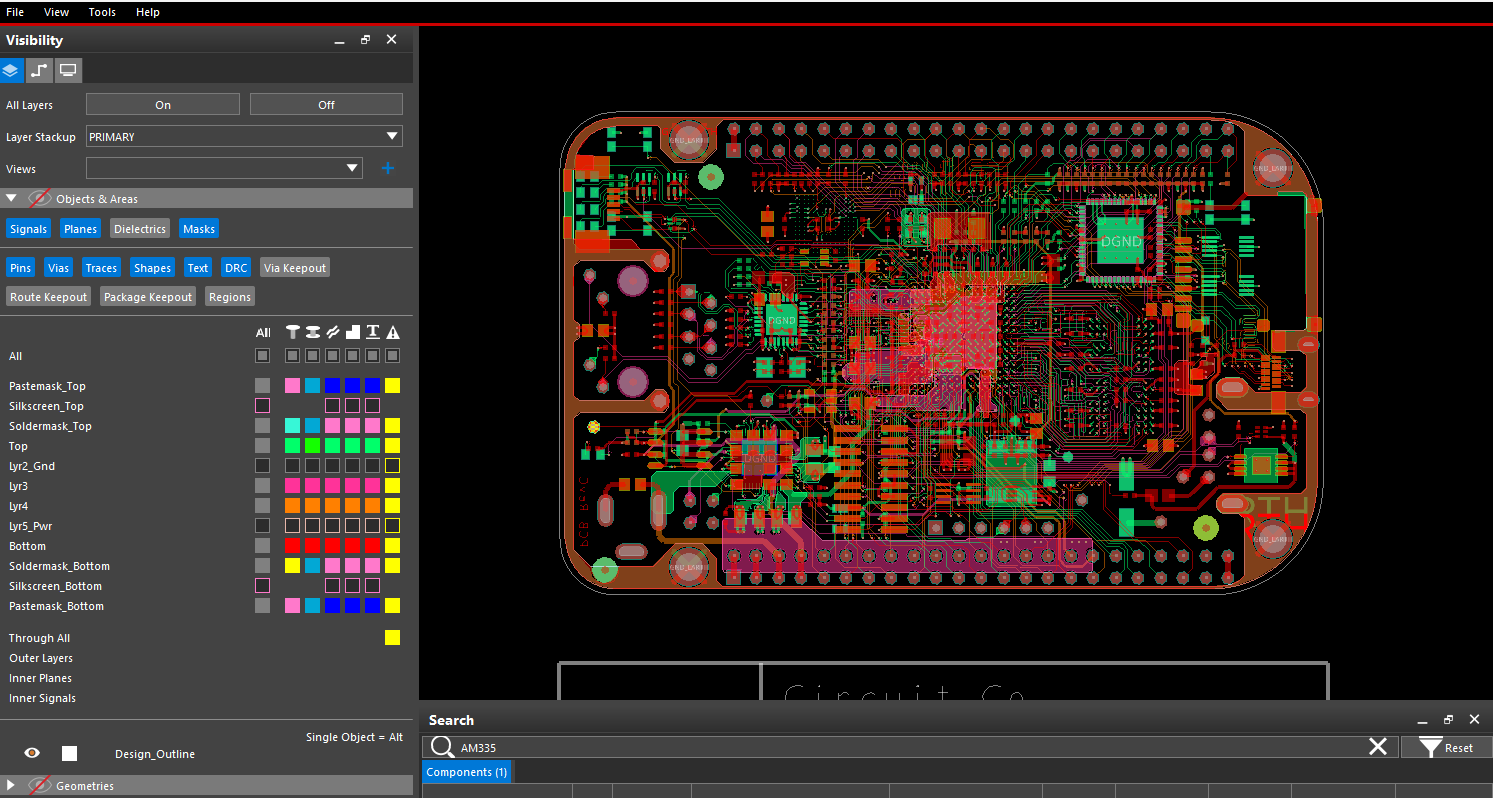
Task: Click the Bottom layer red Traces swatch
Action: (x=332, y=545)
